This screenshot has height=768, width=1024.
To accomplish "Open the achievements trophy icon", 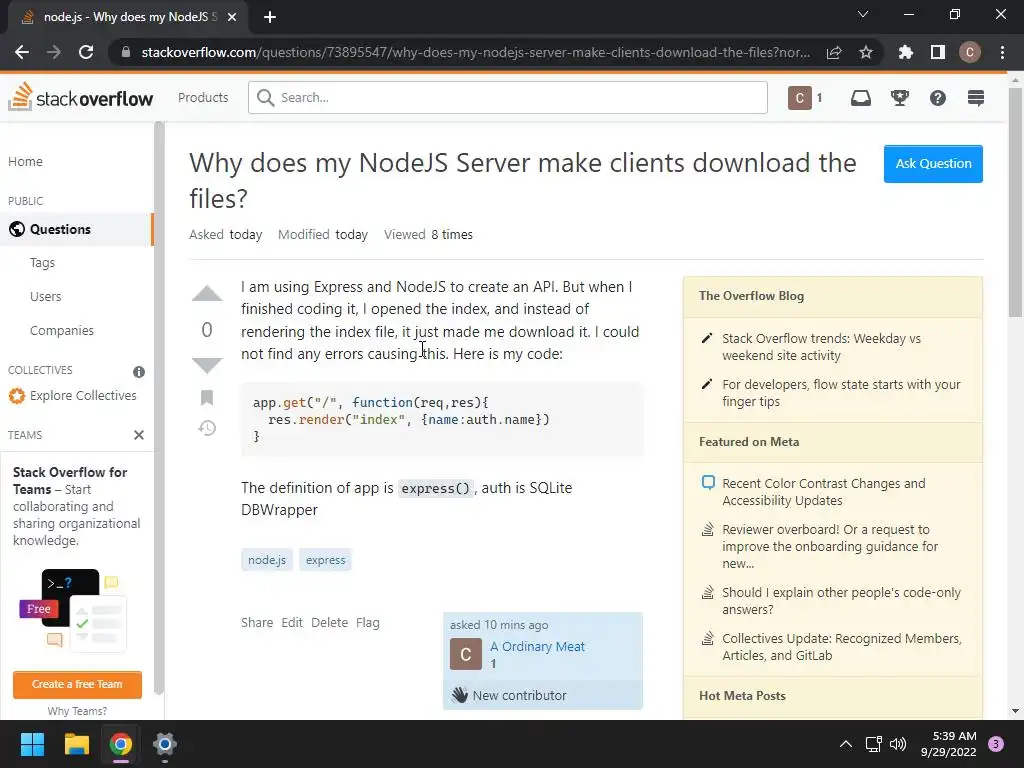I will tap(900, 98).
